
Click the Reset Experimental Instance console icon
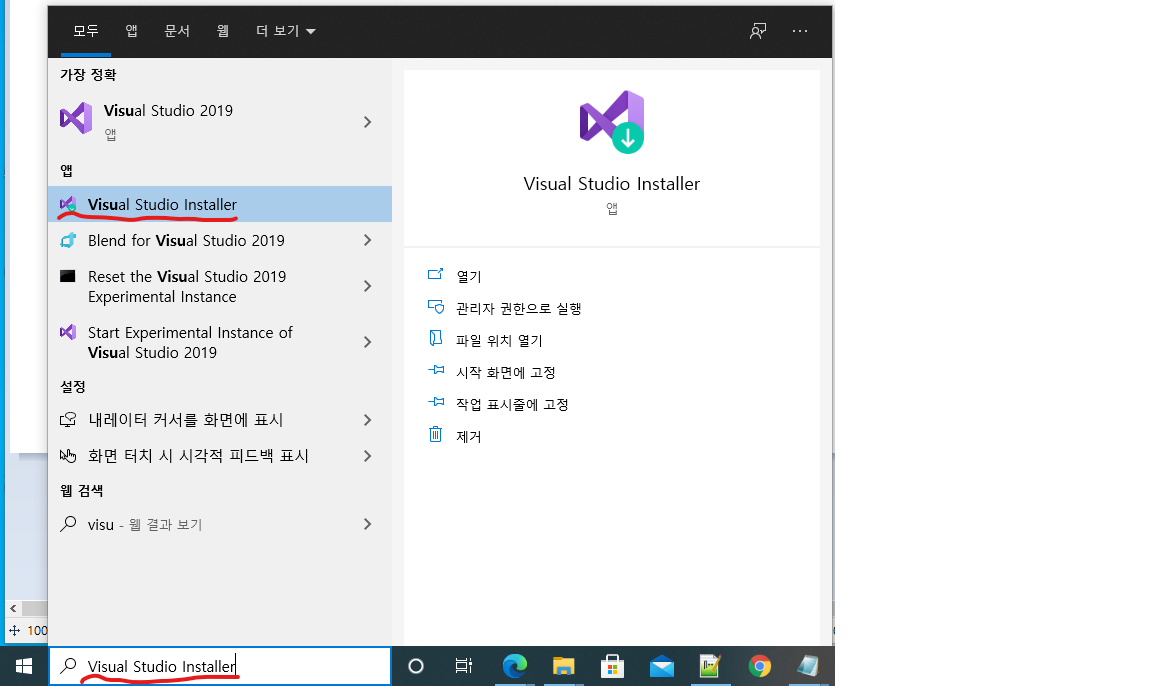click(x=68, y=276)
